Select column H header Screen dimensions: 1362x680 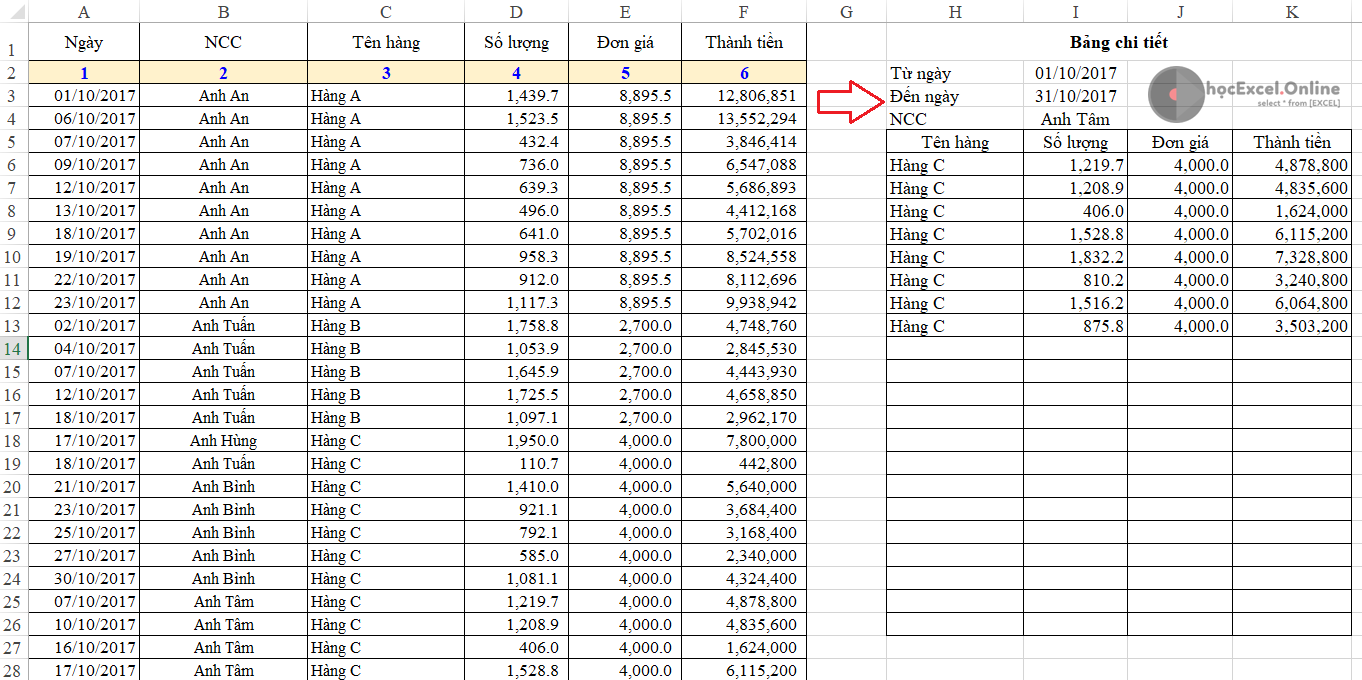[955, 12]
